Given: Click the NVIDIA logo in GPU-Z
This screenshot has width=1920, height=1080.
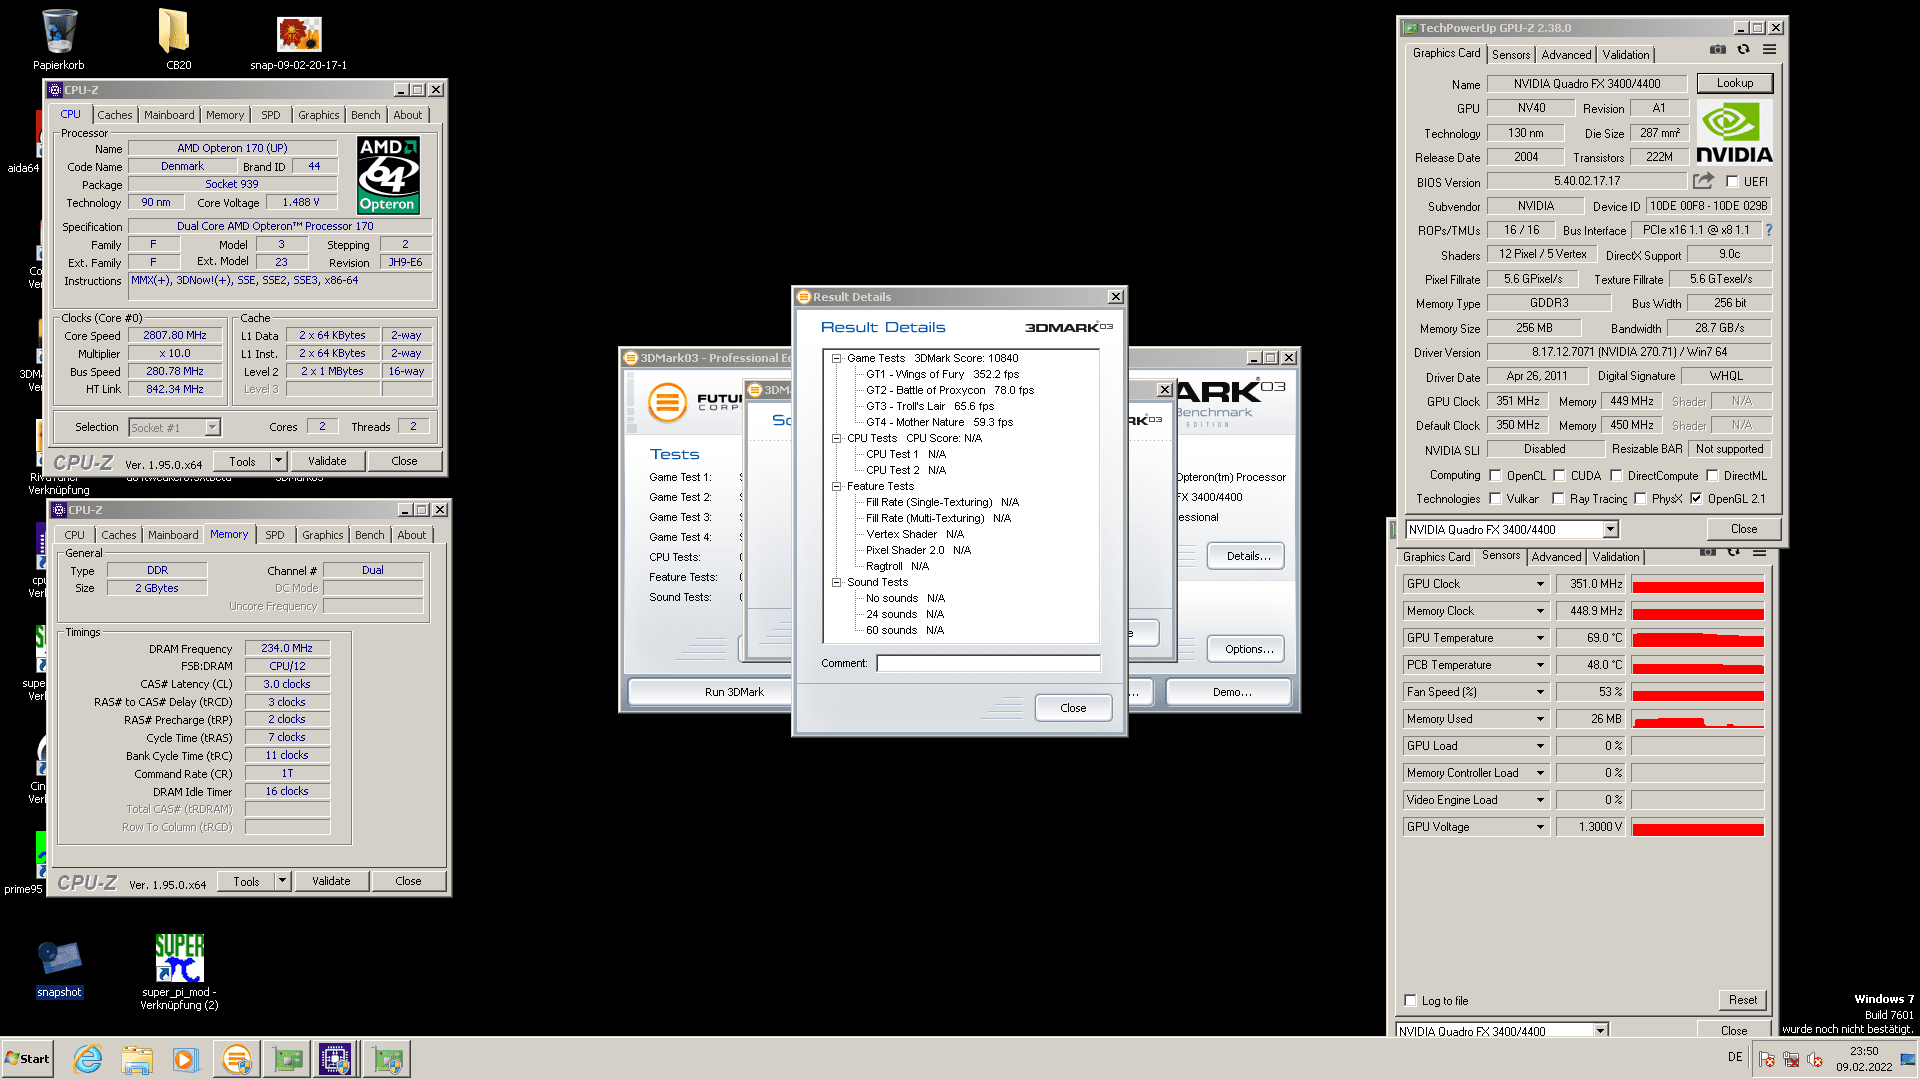Looking at the screenshot, I should (1734, 133).
